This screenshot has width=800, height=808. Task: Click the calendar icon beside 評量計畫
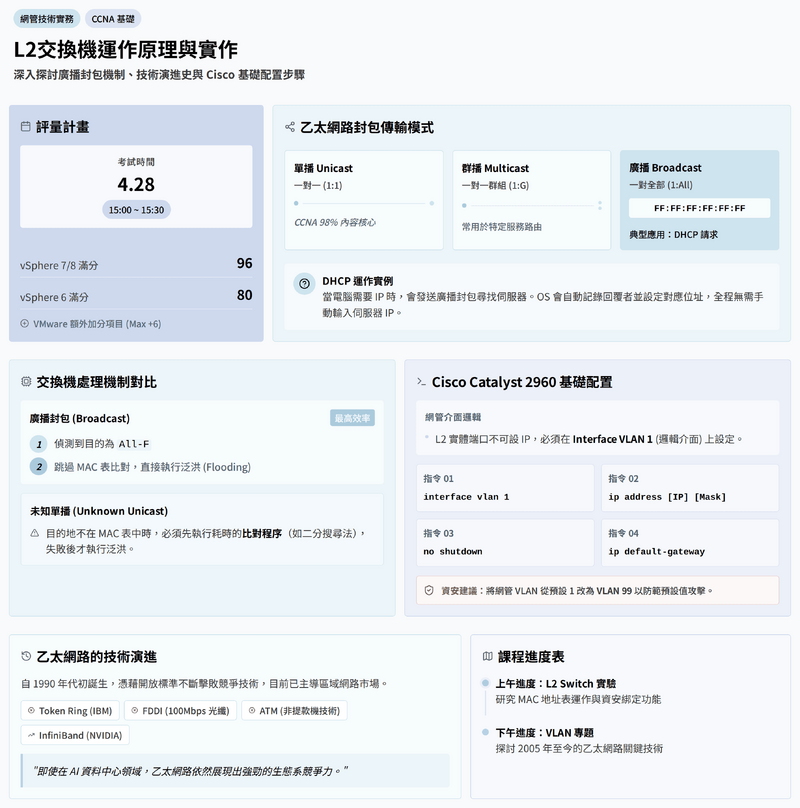click(26, 127)
